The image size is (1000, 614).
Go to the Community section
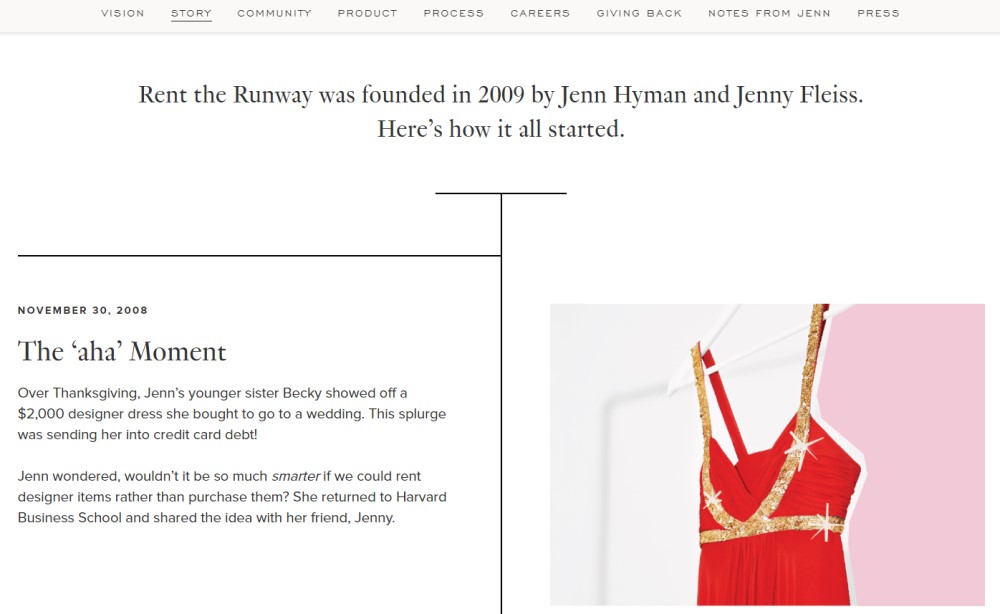coord(274,14)
